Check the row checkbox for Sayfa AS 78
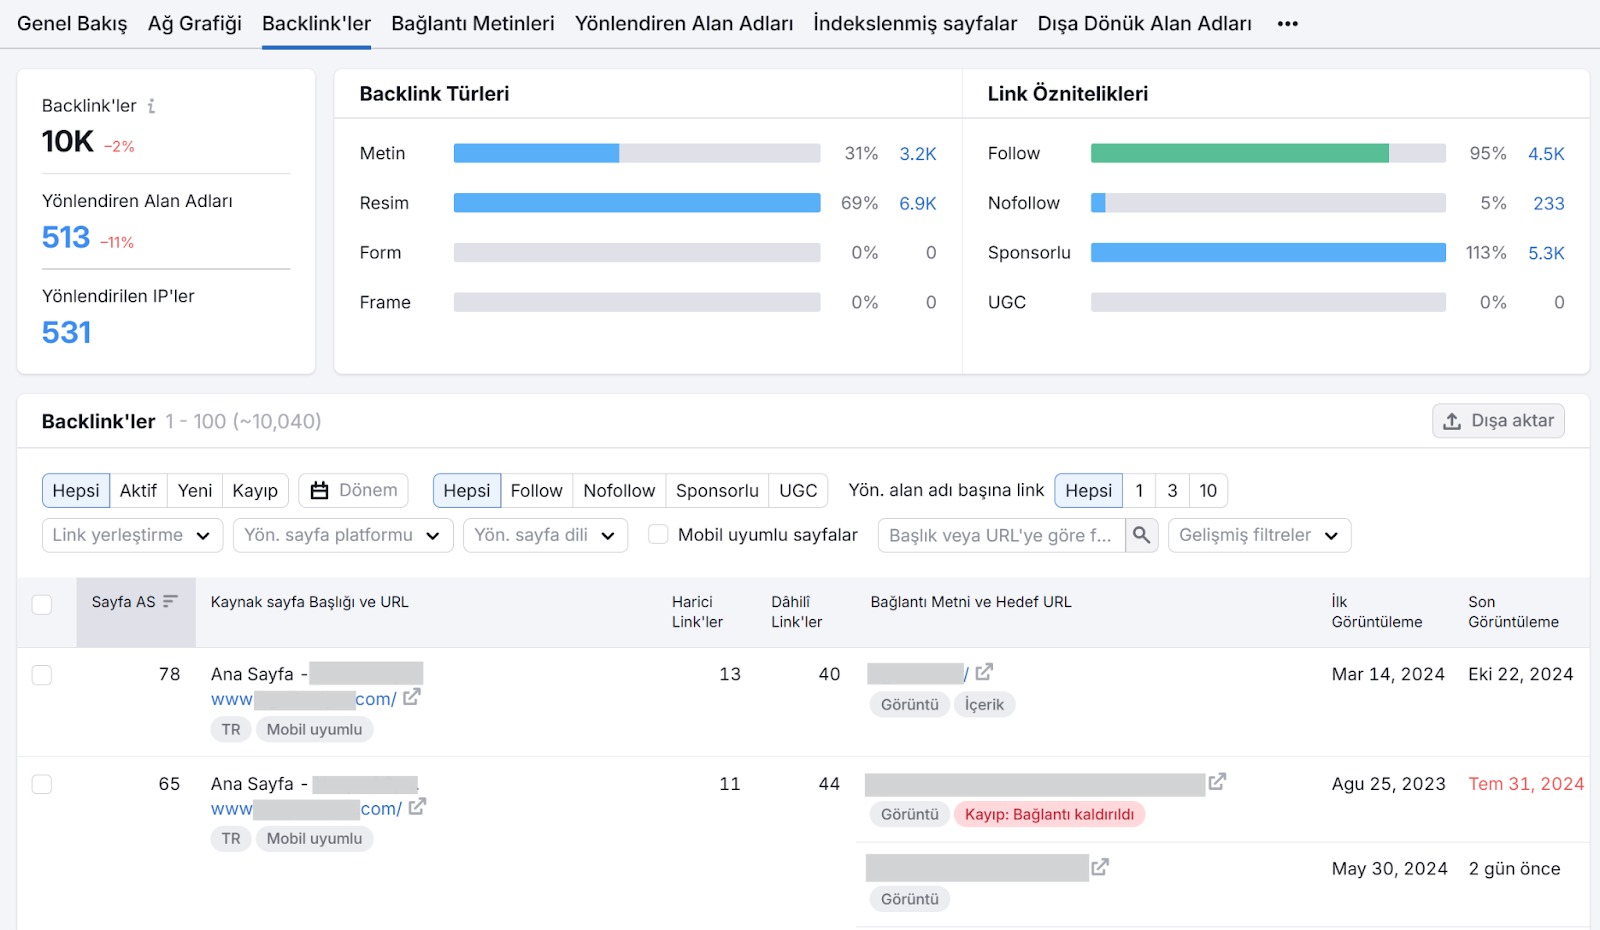Image resolution: width=1600 pixels, height=930 pixels. pos(42,675)
